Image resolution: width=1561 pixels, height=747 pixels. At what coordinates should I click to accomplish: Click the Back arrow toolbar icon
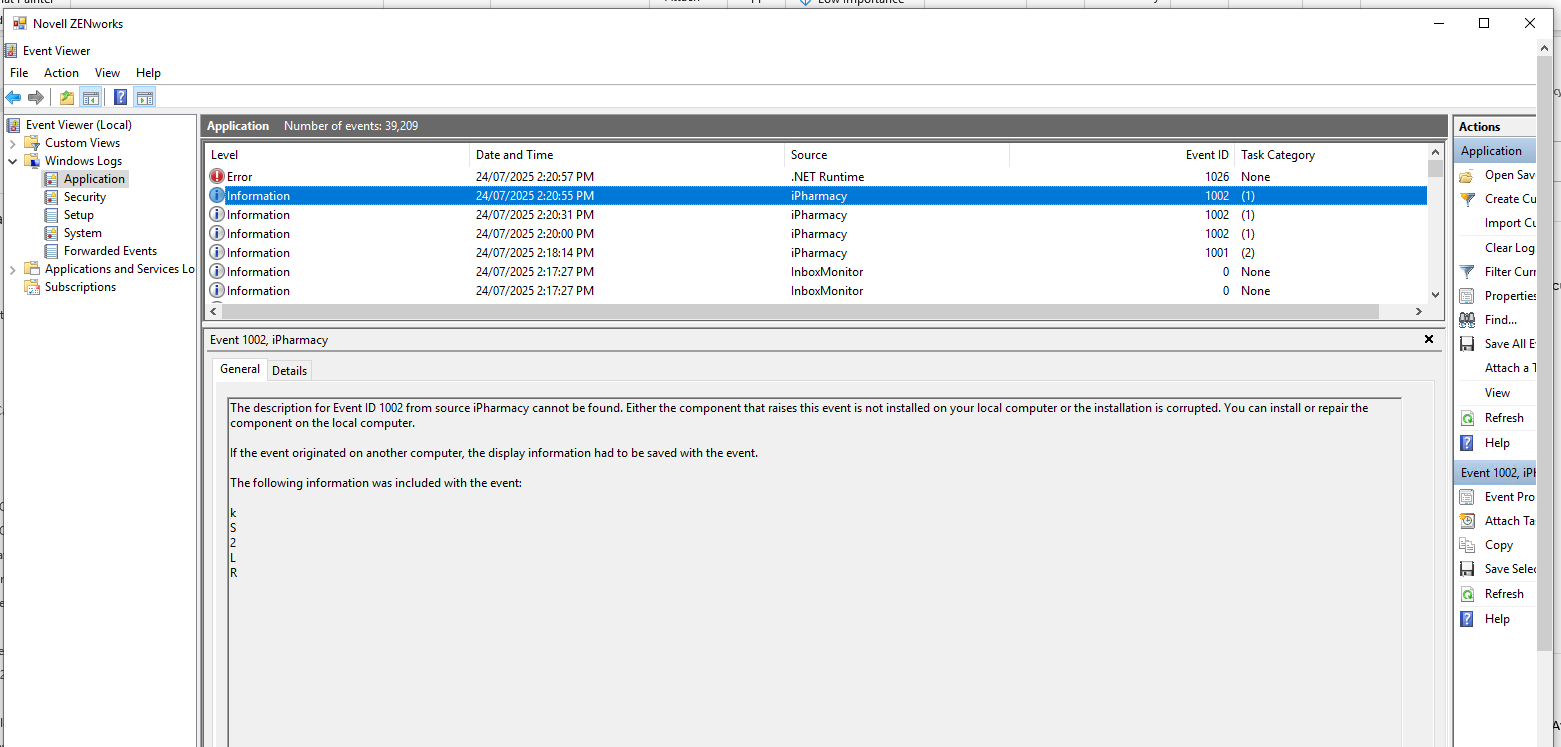pos(13,97)
